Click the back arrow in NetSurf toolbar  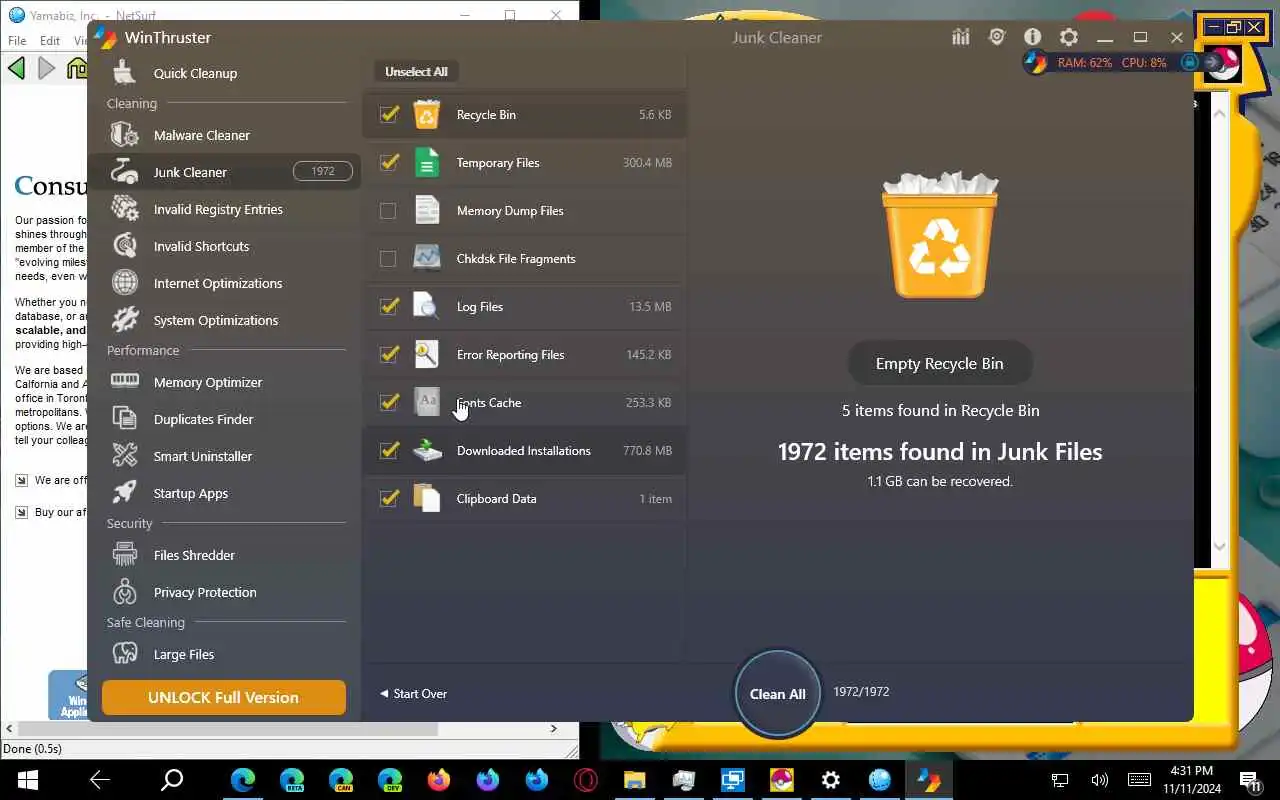(16, 68)
